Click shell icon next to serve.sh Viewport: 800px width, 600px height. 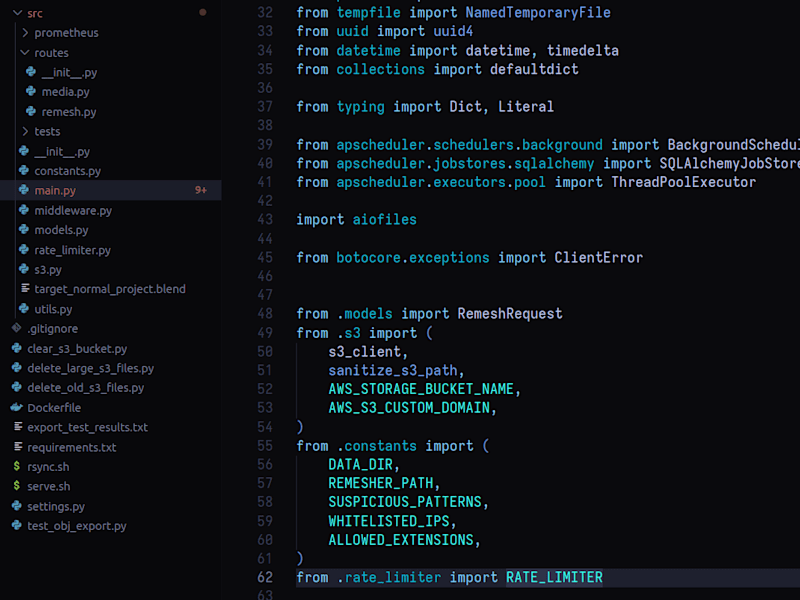17,486
